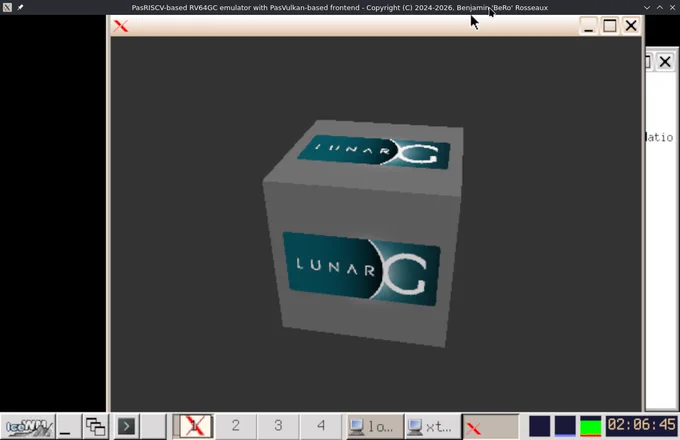Minimize the LunarG cube window
The image size is (680, 440).
pos(588,26)
